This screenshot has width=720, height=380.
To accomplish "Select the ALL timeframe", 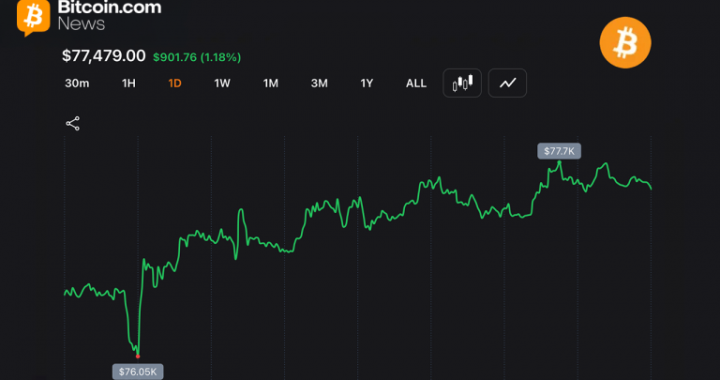I will click(x=416, y=84).
